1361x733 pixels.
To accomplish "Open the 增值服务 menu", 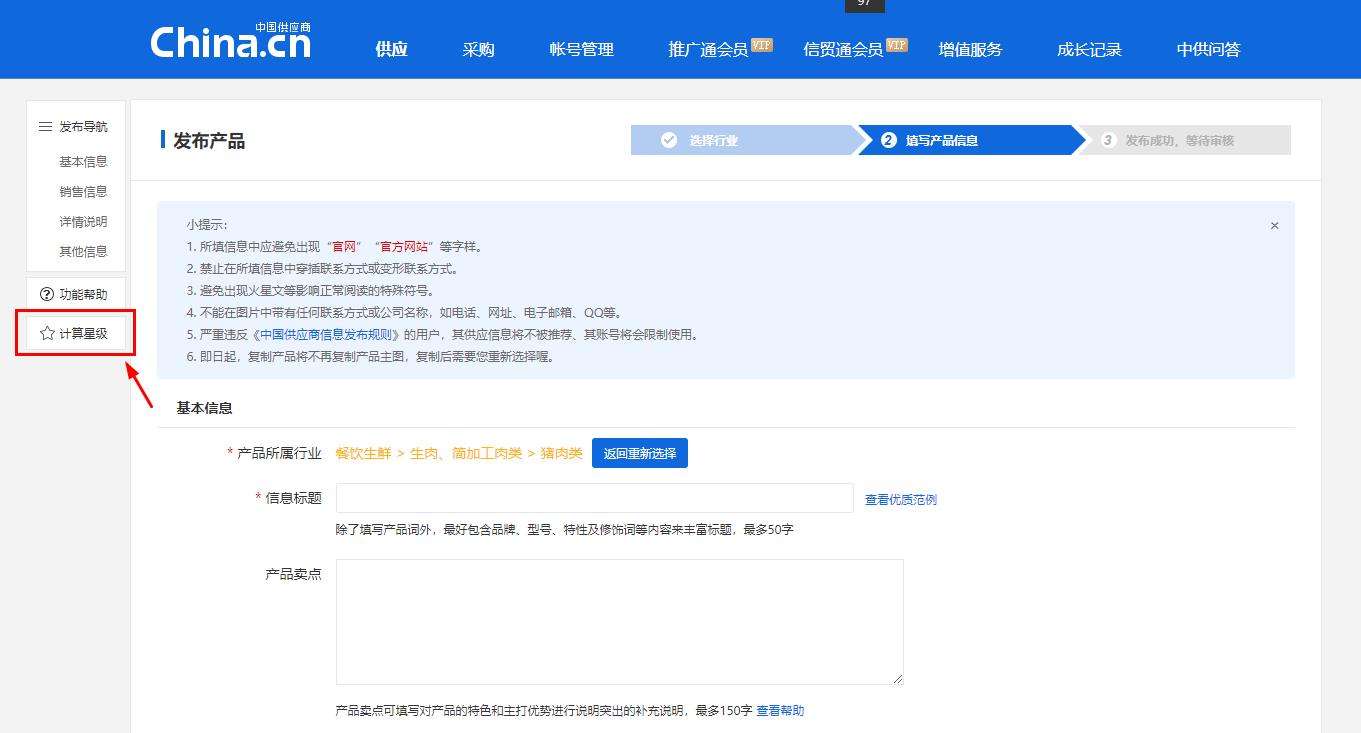I will (x=971, y=48).
